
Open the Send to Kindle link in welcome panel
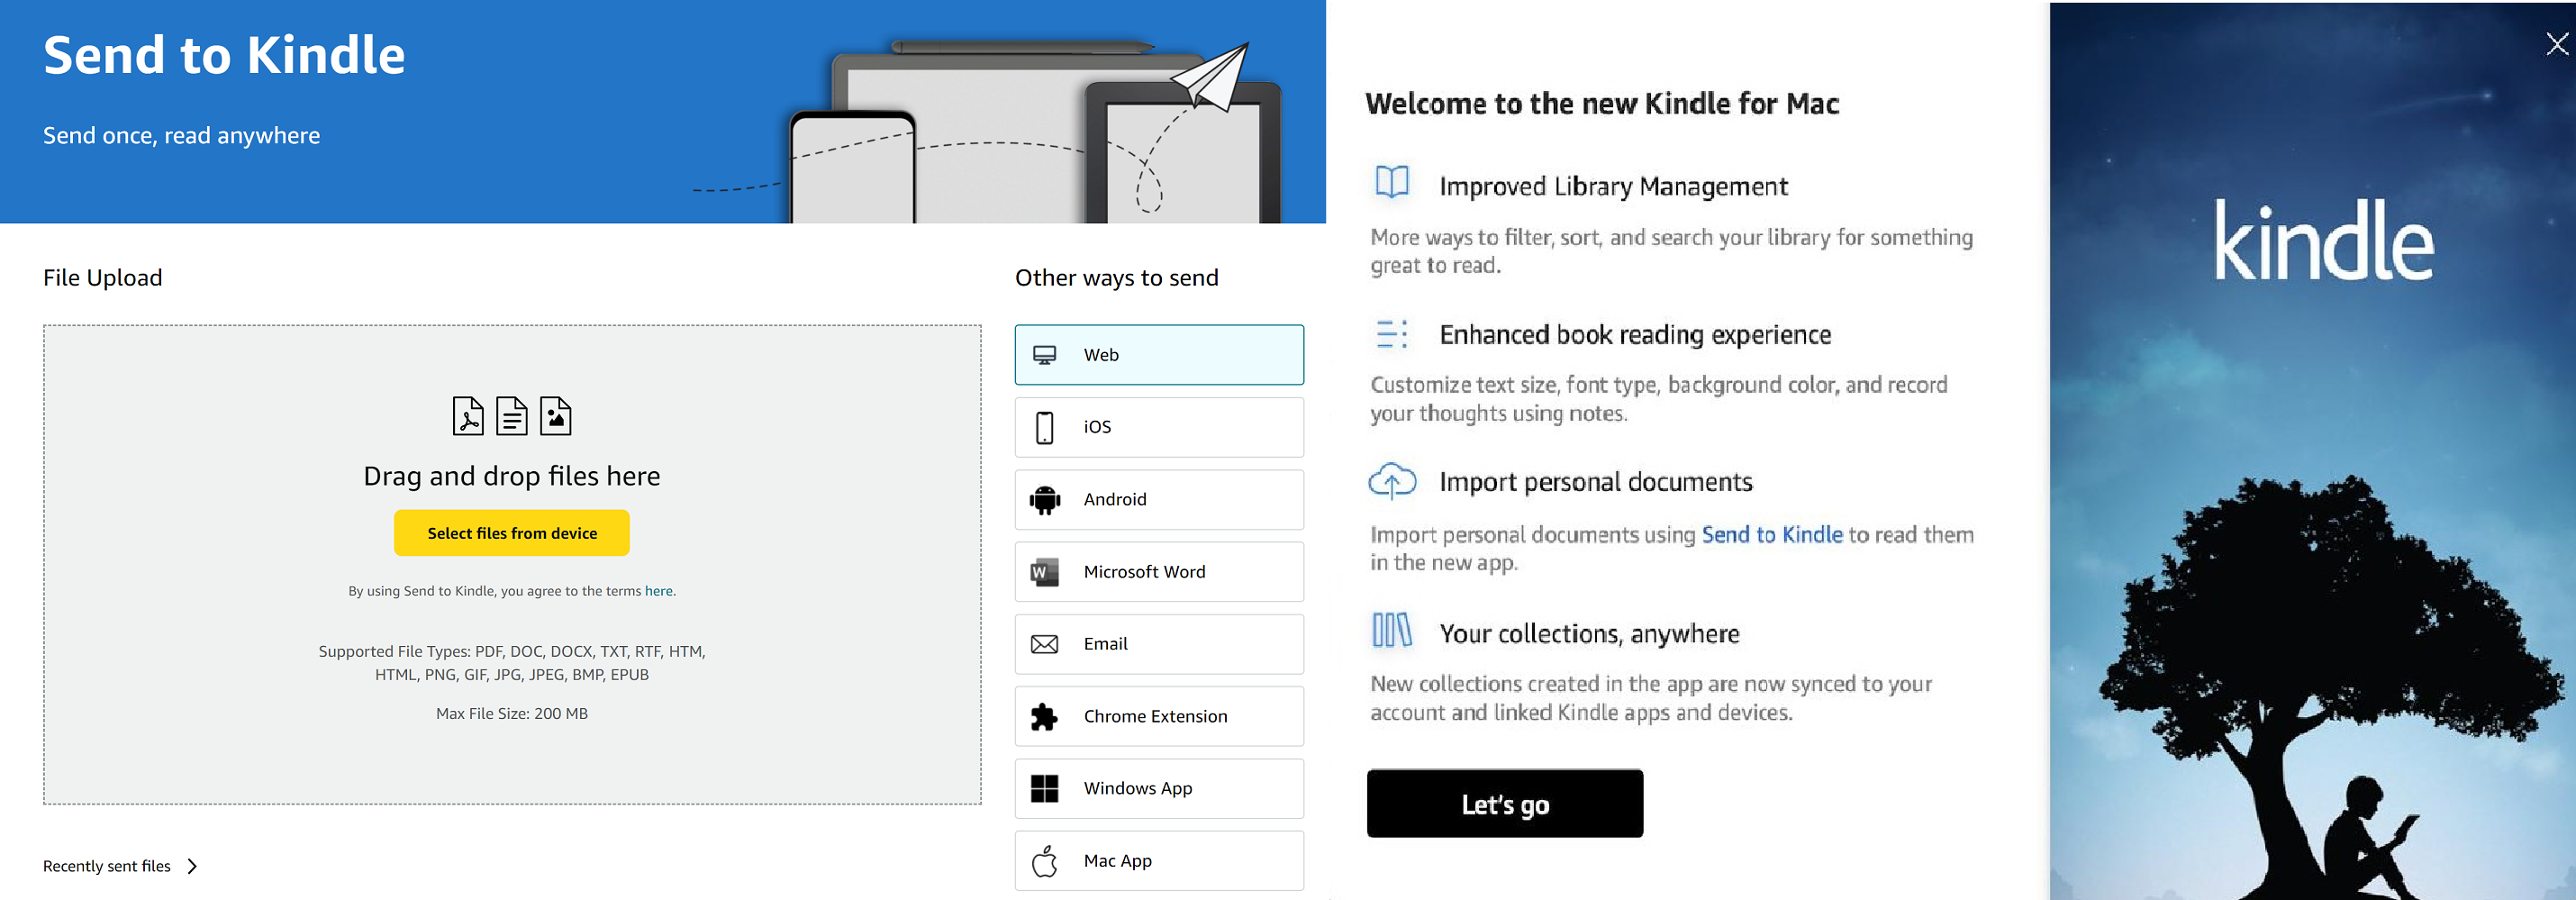click(x=1771, y=534)
